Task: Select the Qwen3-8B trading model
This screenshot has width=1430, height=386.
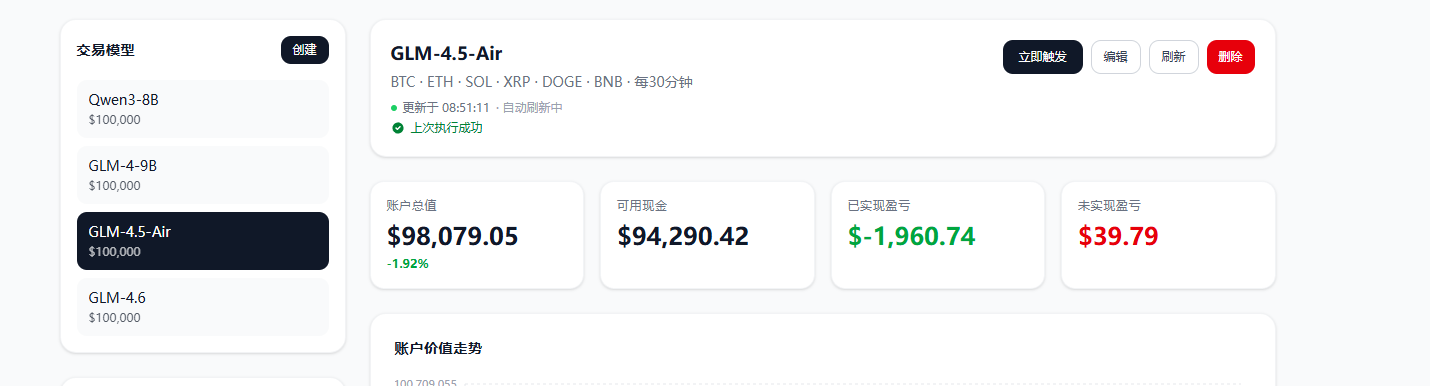Action: point(203,109)
